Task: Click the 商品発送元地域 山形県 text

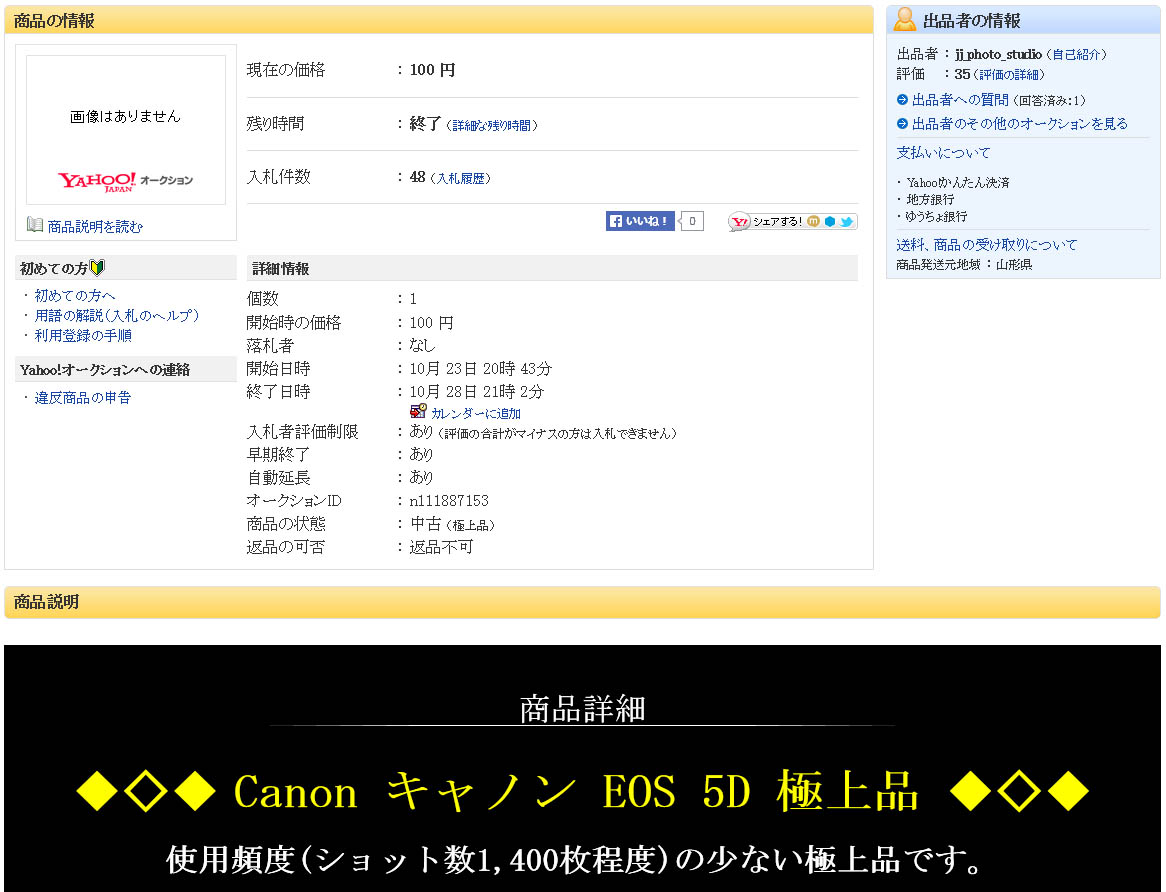Action: click(x=964, y=265)
